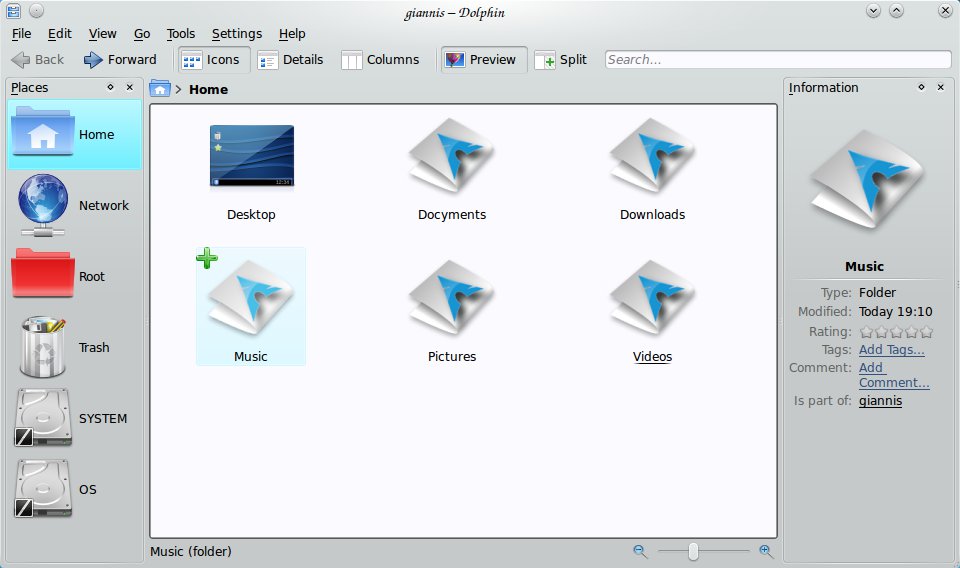The image size is (960, 568).
Task: Go back using the Back arrow button
Action: coord(37,60)
